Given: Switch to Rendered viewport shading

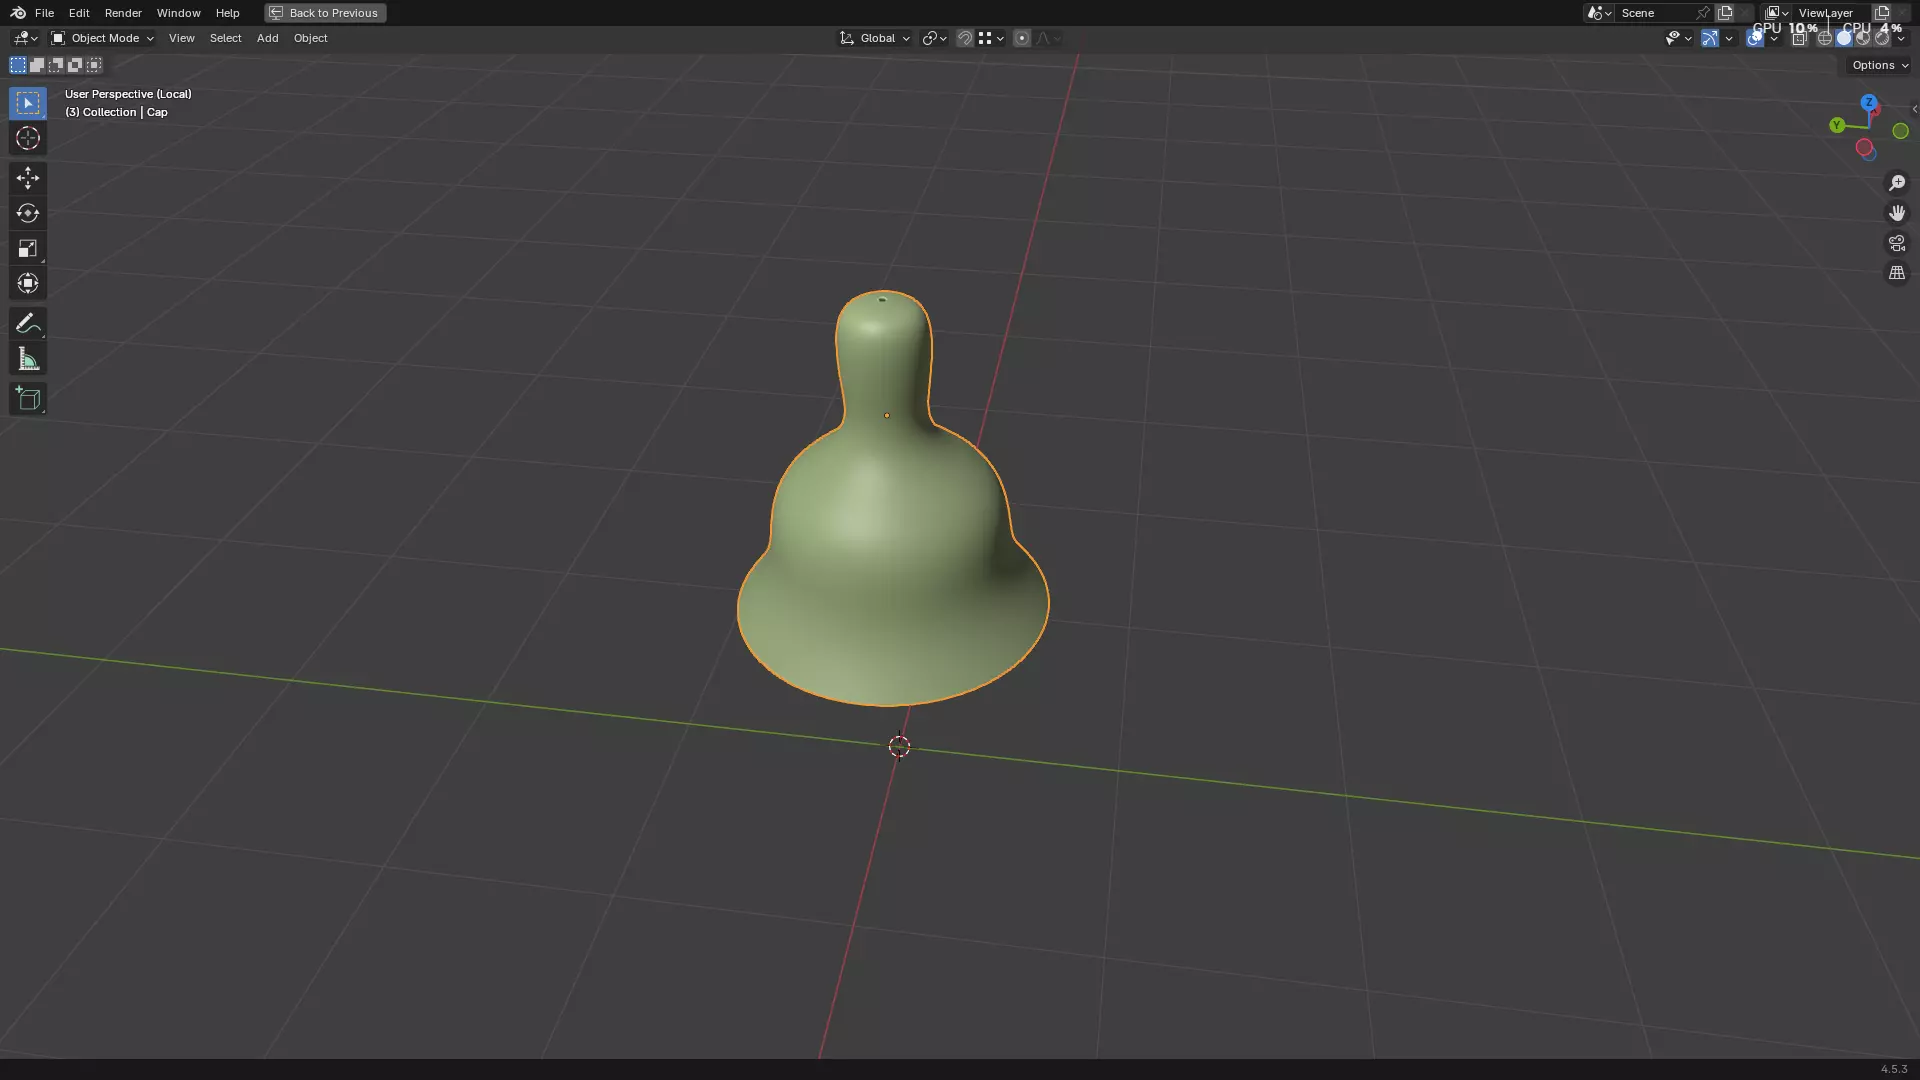Looking at the screenshot, I should [x=1882, y=38].
